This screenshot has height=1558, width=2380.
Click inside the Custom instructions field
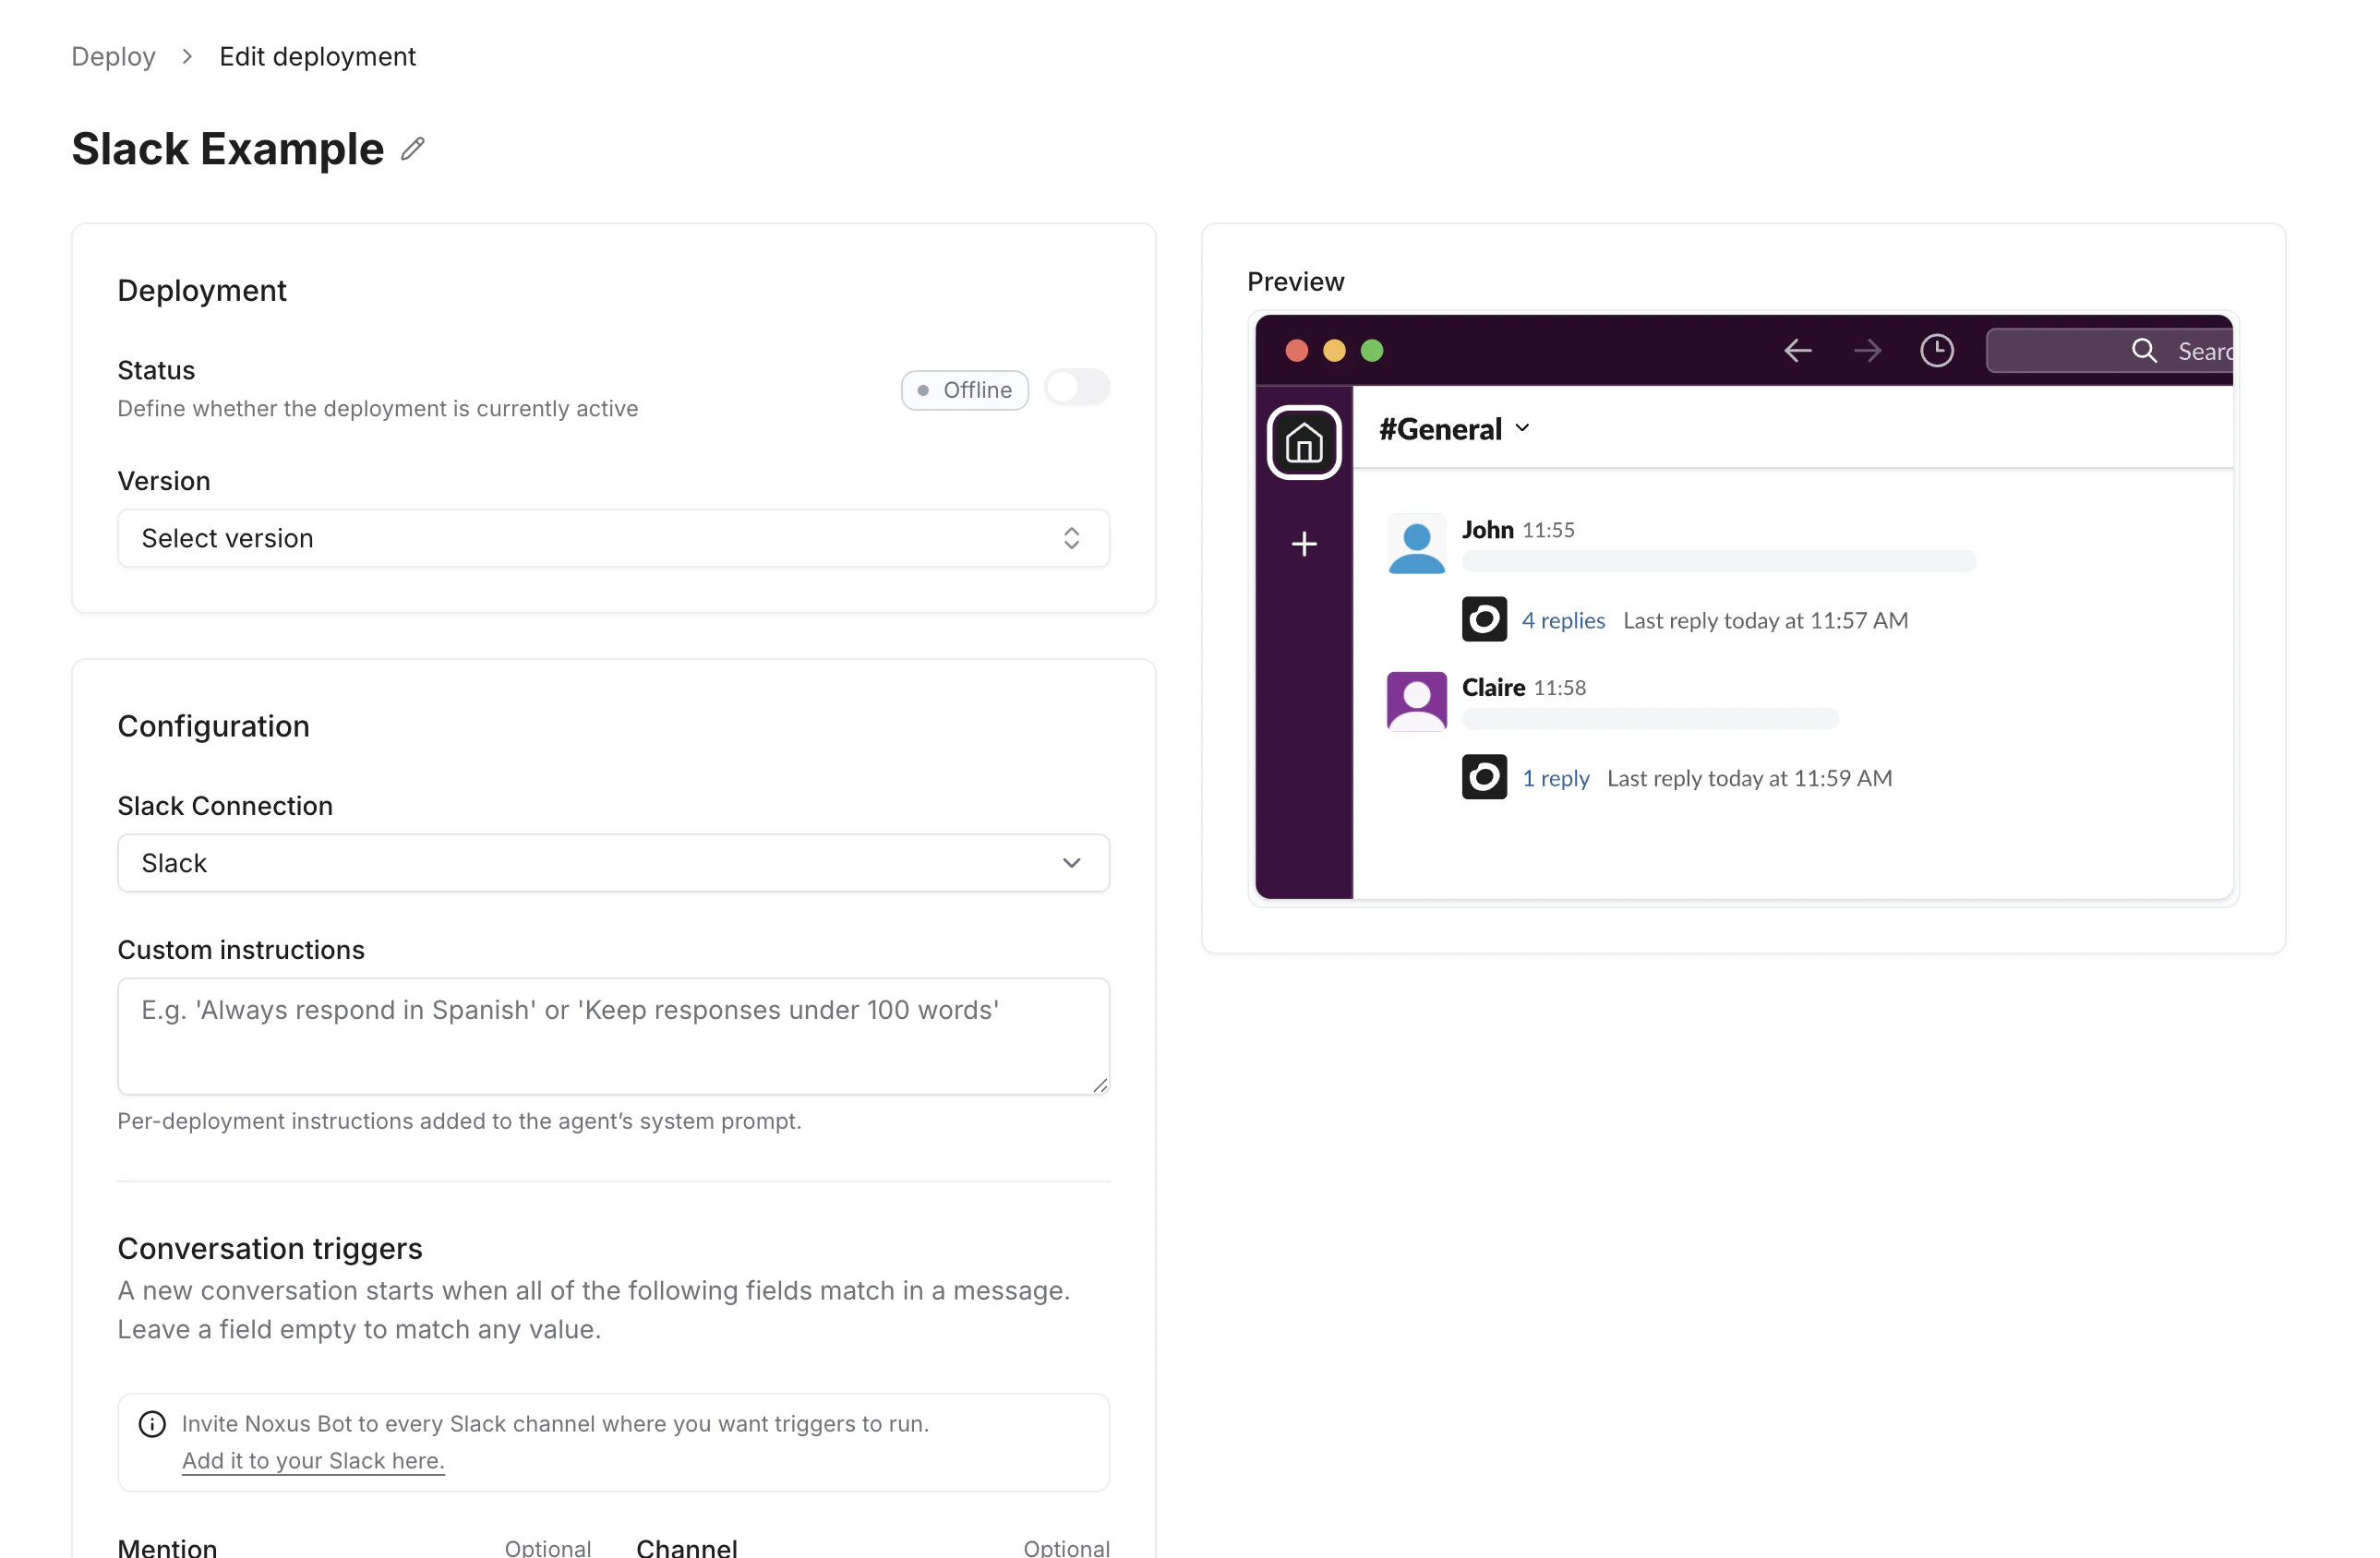click(x=613, y=1036)
